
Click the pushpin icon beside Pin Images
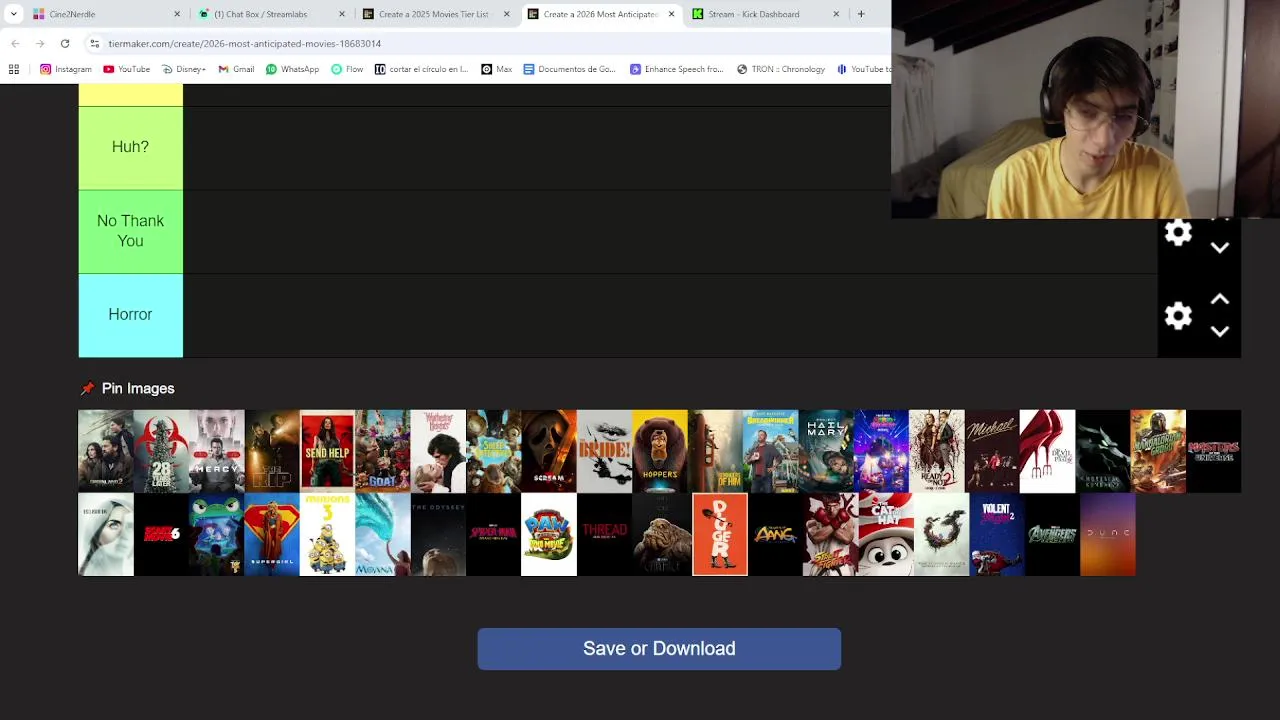[x=87, y=388]
